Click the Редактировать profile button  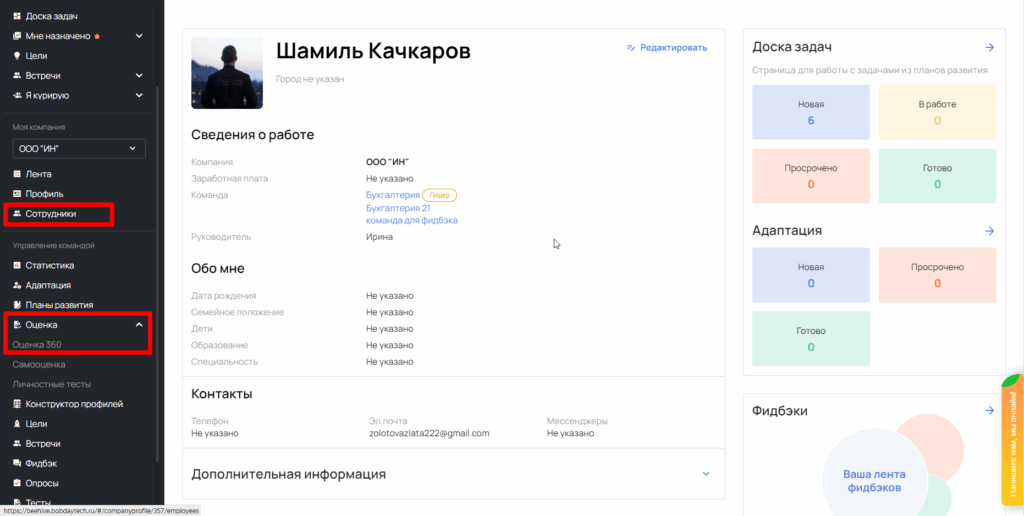pos(666,47)
